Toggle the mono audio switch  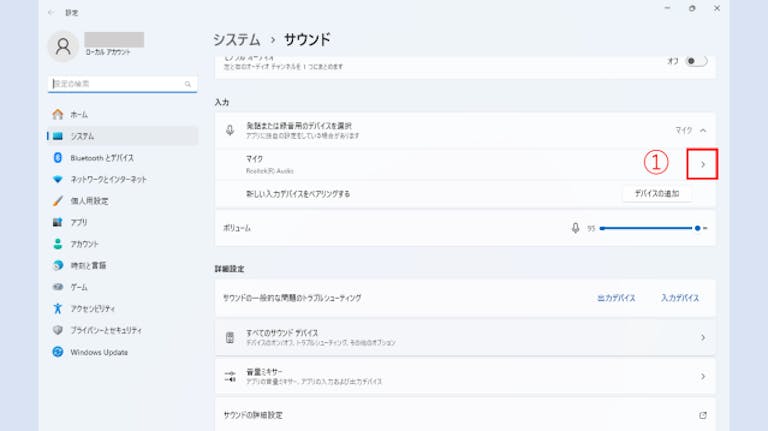coord(696,61)
